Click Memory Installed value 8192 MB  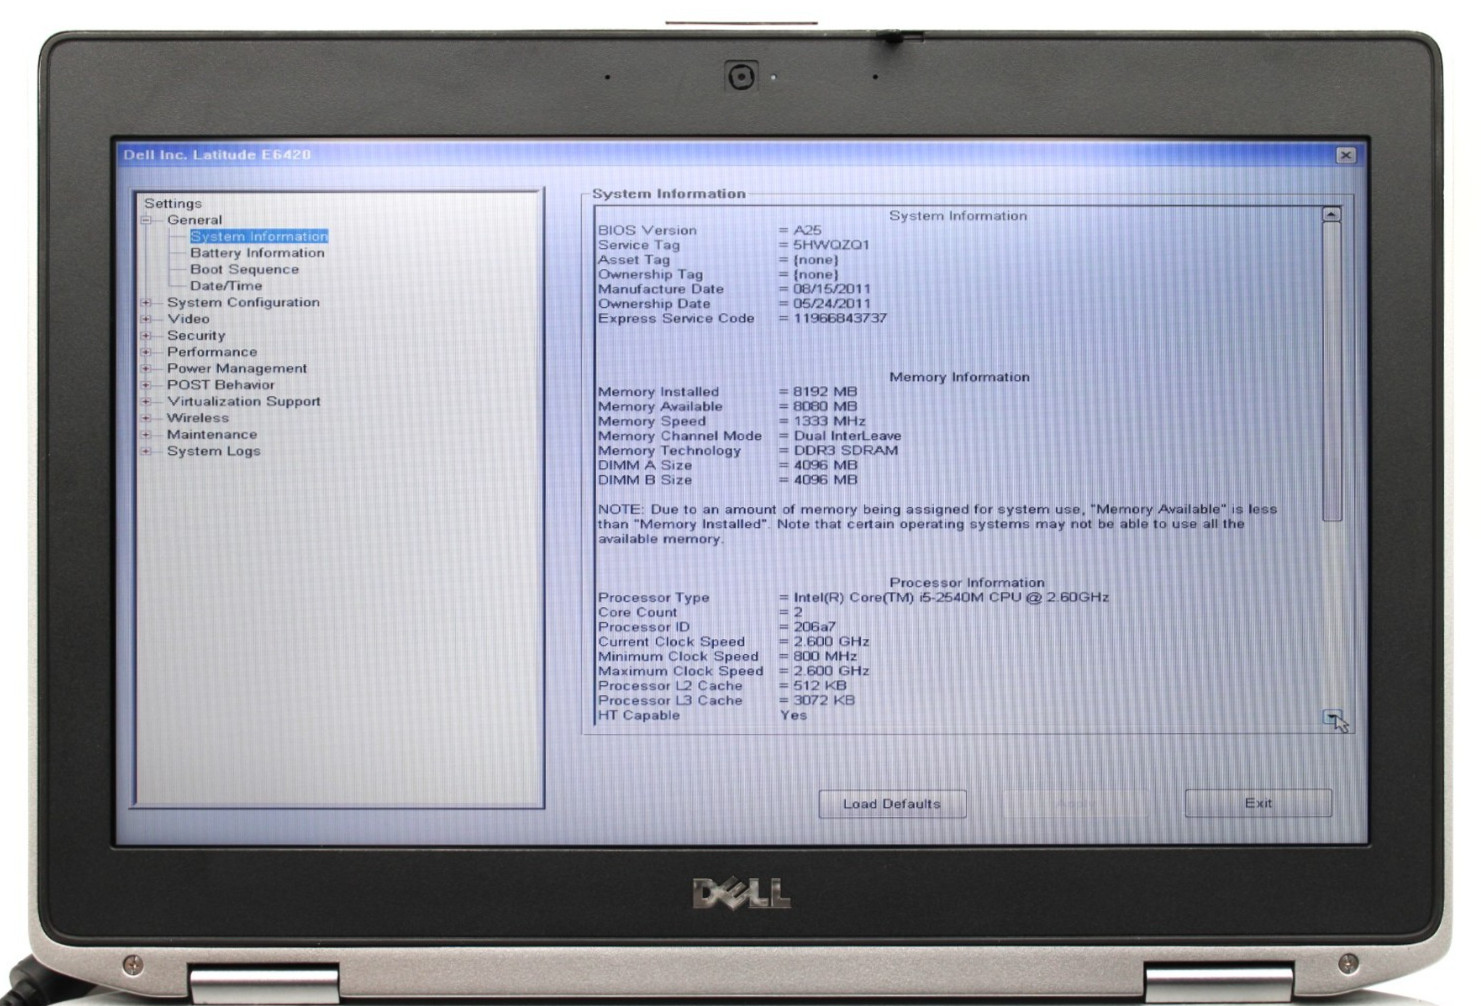point(825,392)
